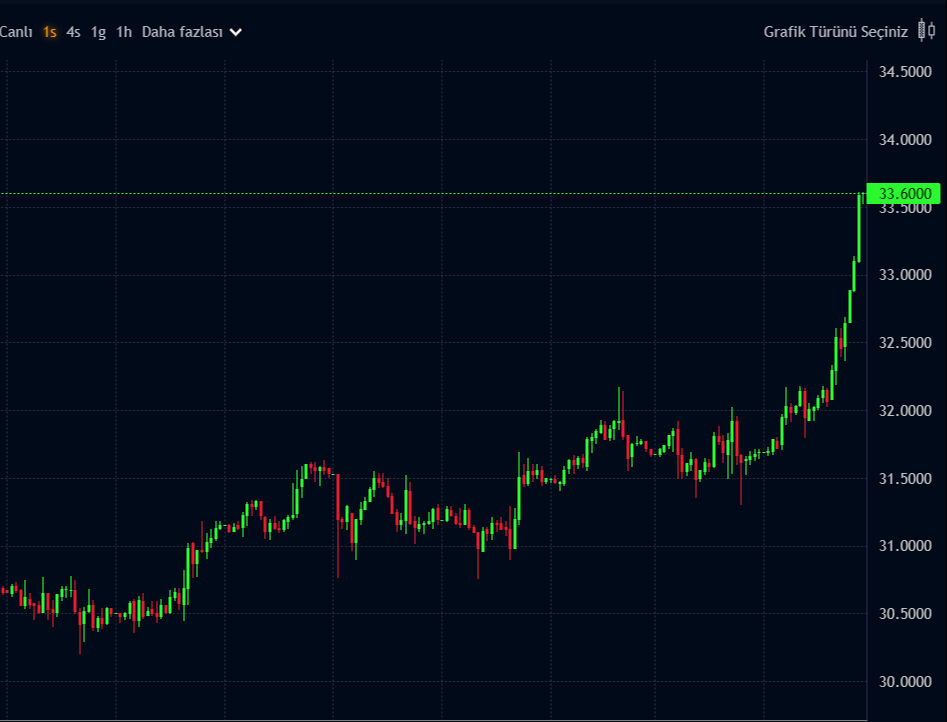Click the latest tall green candle

pos(859,228)
